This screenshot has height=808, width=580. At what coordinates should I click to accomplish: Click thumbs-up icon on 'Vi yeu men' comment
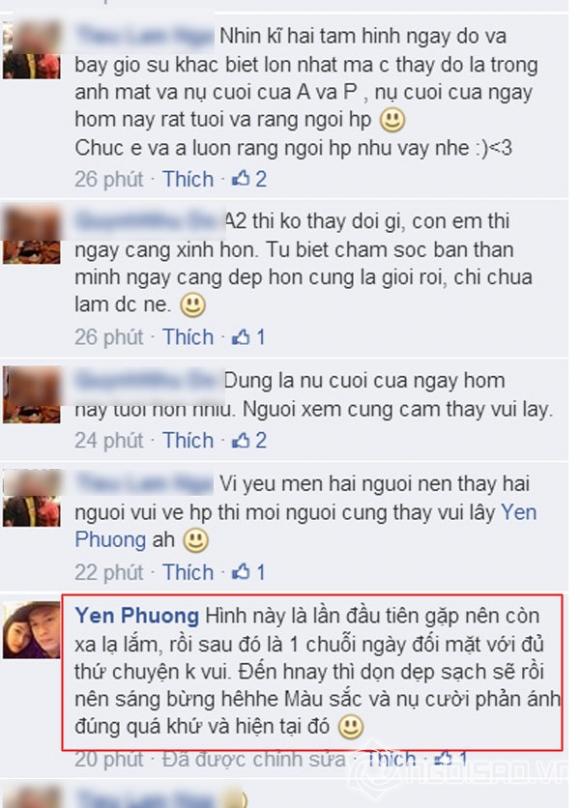click(x=241, y=573)
